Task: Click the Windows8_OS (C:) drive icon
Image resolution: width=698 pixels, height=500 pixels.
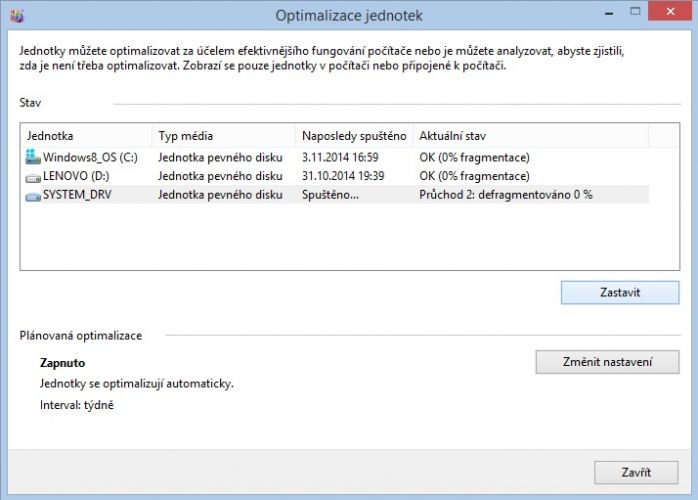Action: (x=33, y=157)
